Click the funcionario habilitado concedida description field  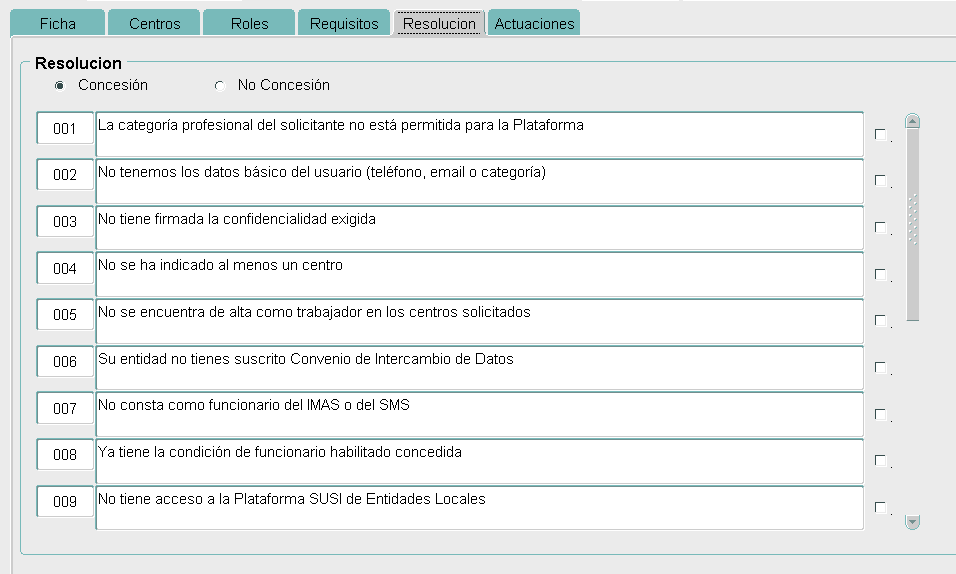pos(479,461)
